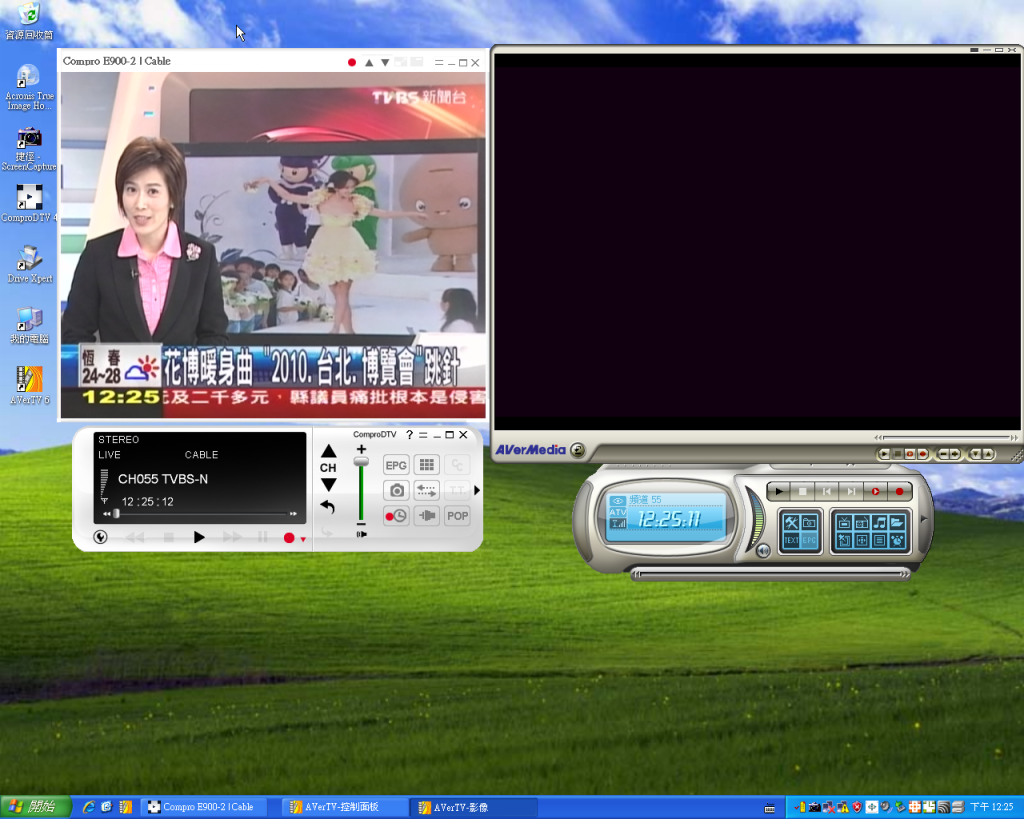Click the channel list icon in AVerTV panel
Screen dimensions: 1024x819
coord(879,540)
